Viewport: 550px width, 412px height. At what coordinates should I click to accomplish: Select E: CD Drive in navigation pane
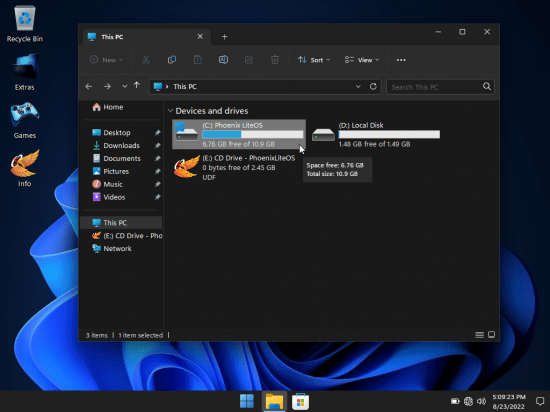(x=127, y=236)
